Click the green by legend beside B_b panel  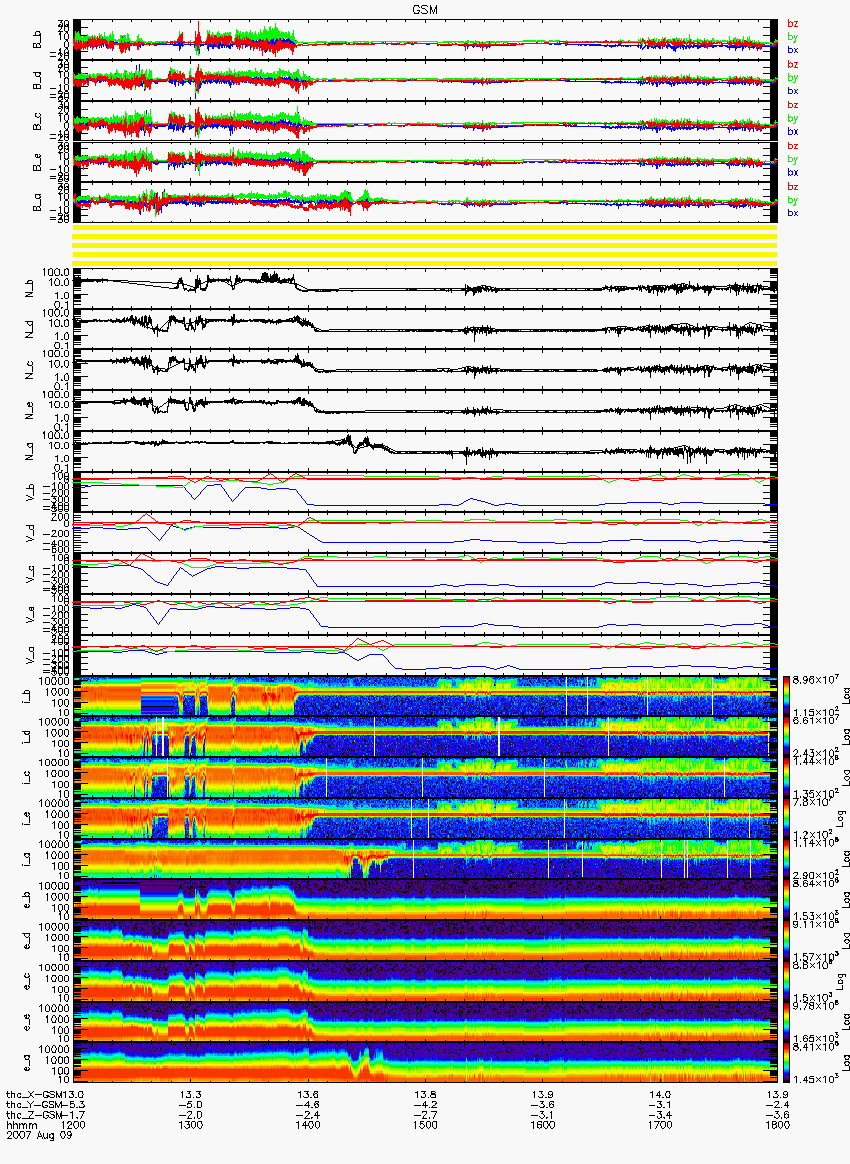coord(792,36)
